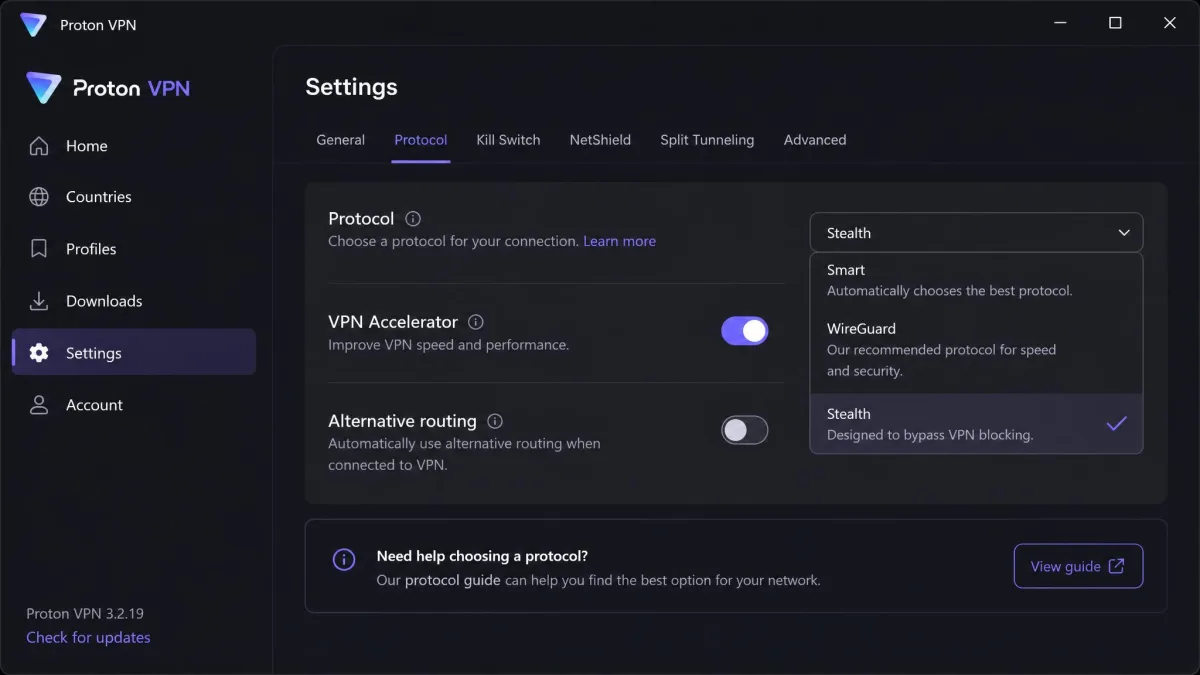The image size is (1200, 675).
Task: Open Account in the sidebar
Action: [134, 405]
